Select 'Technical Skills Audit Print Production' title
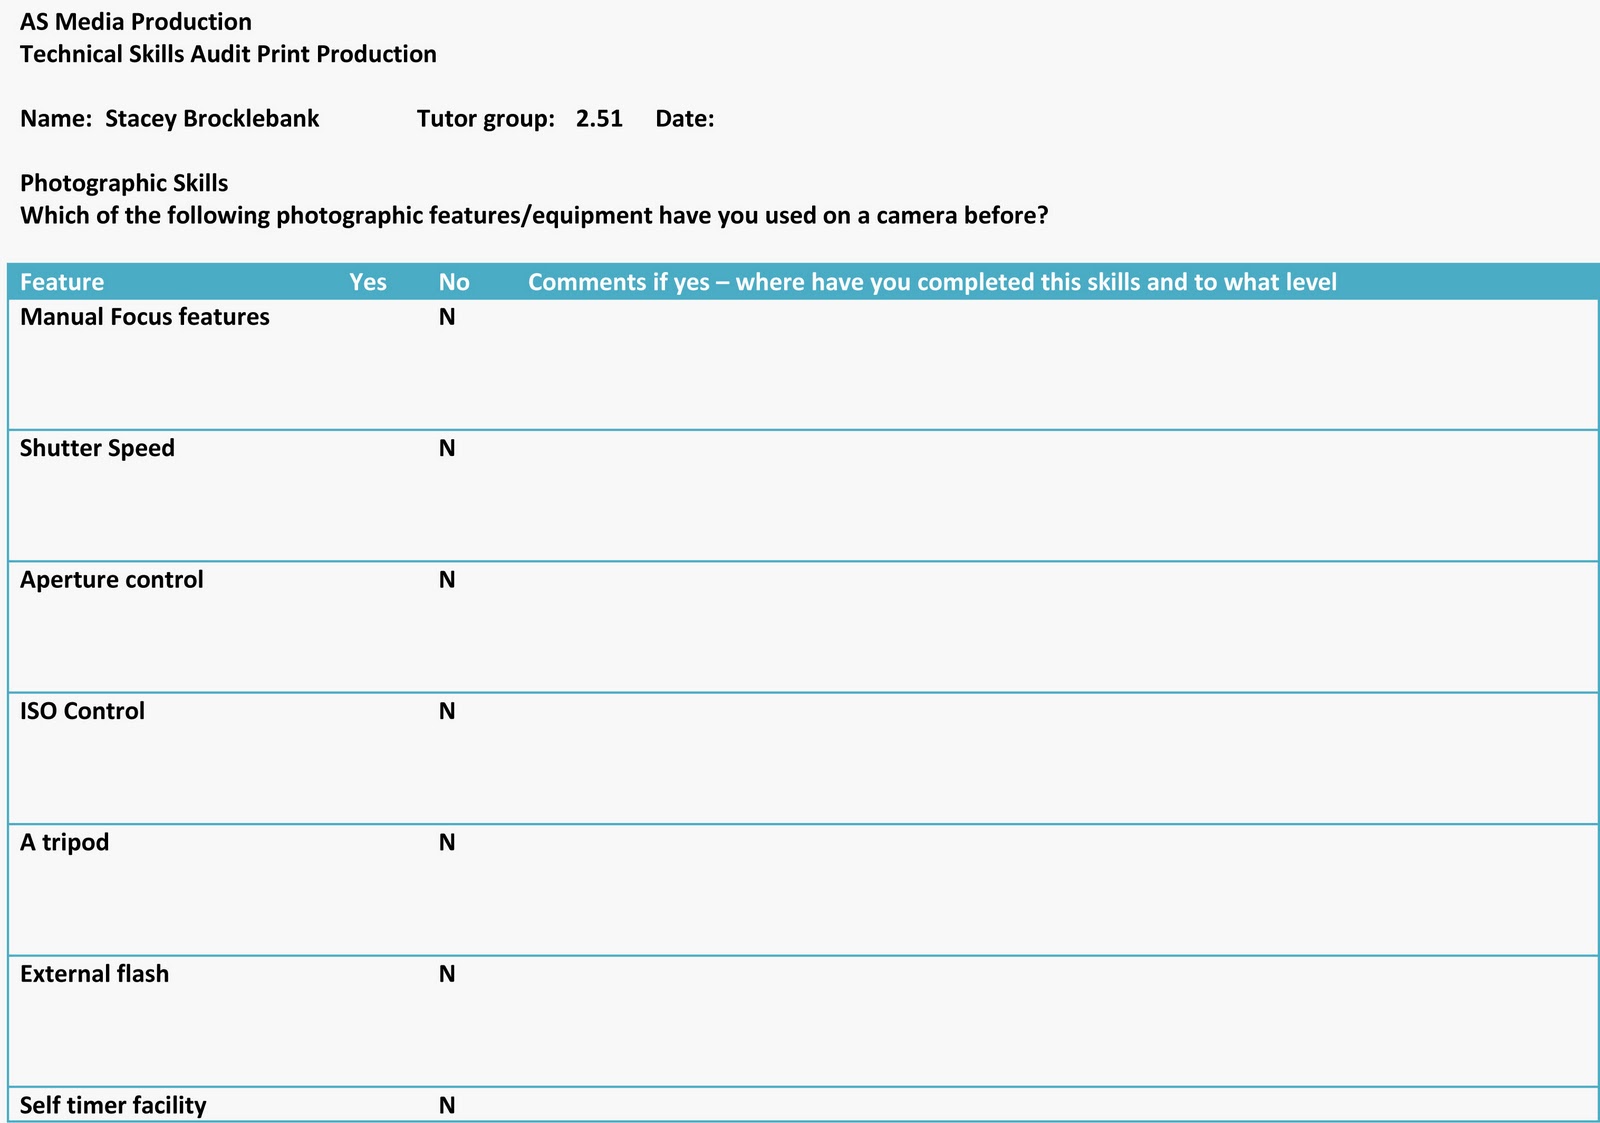 point(228,54)
